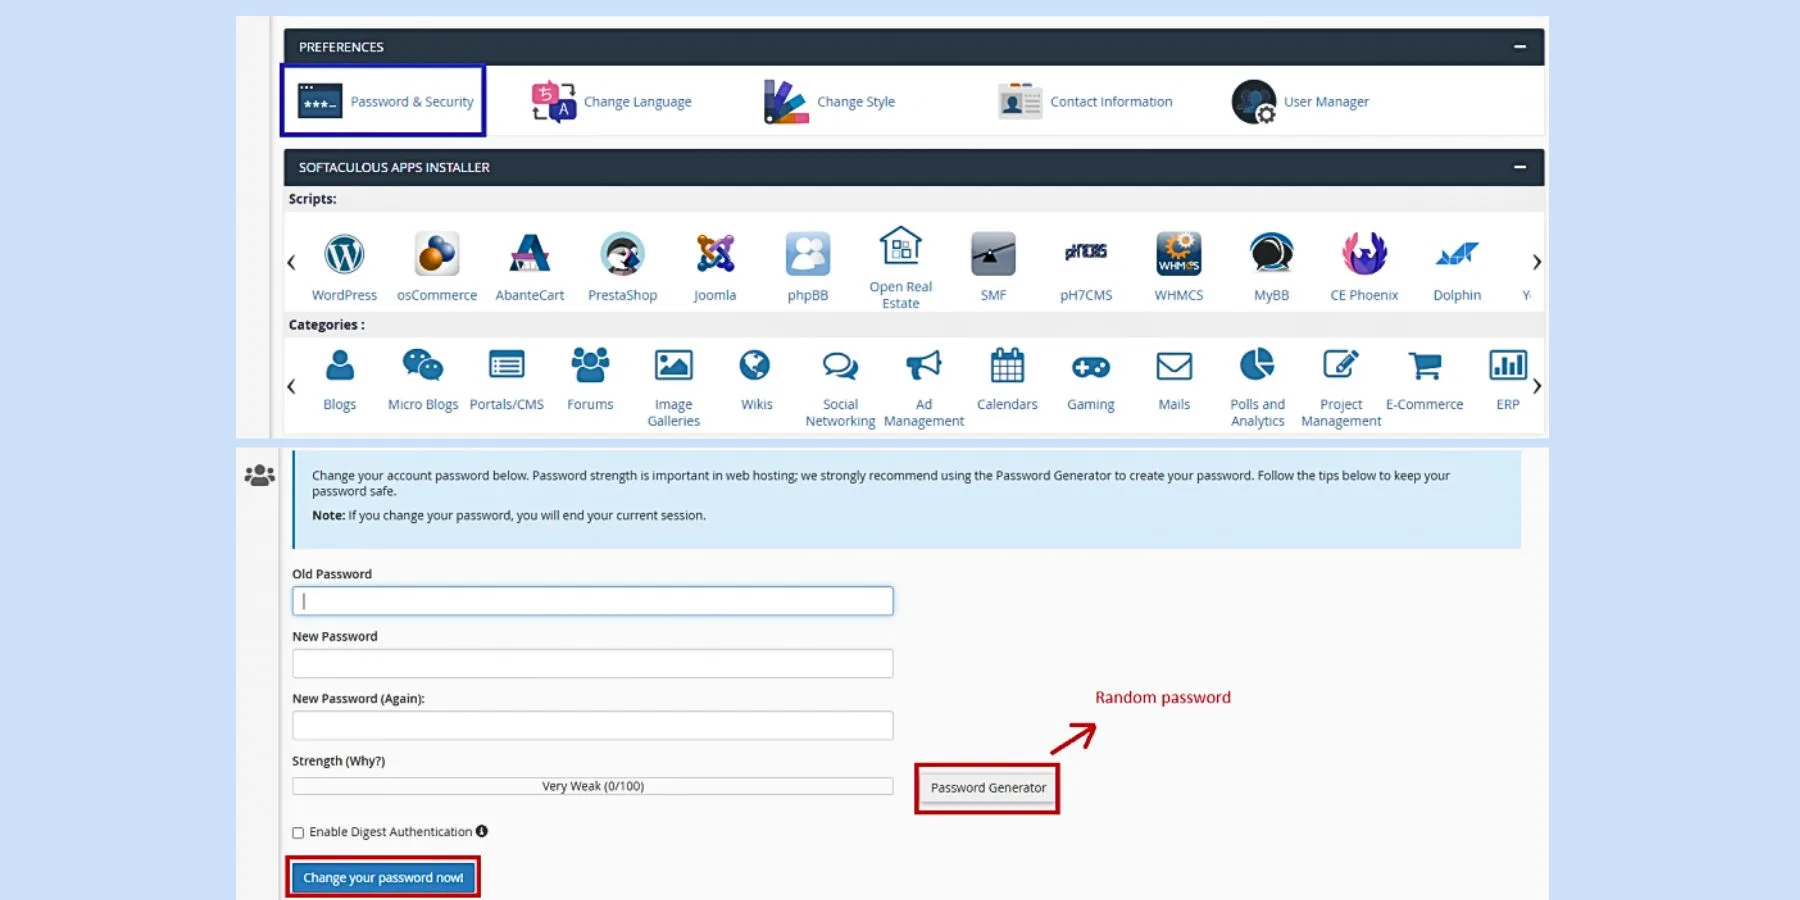Collapse the Preferences panel
This screenshot has width=1800, height=900.
(x=1519, y=46)
